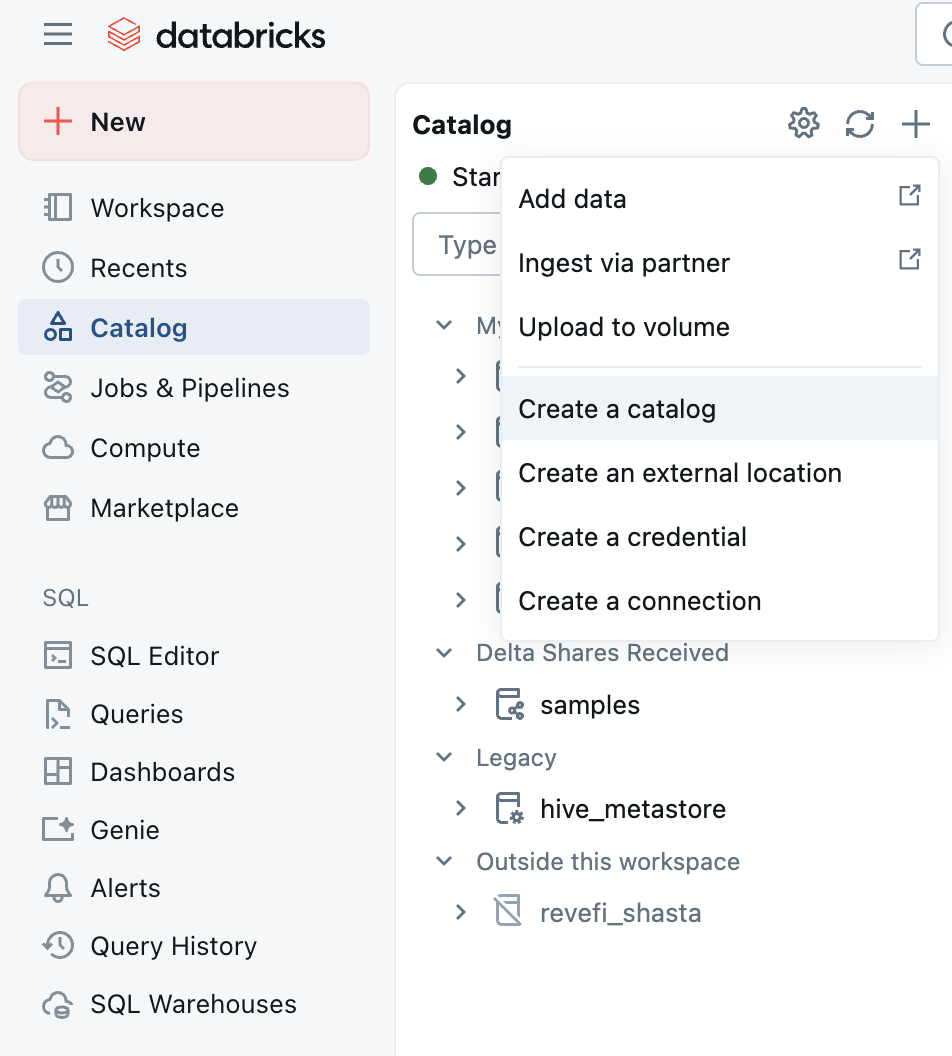Click the Catalog settings gear icon
This screenshot has height=1056, width=952.
click(803, 124)
